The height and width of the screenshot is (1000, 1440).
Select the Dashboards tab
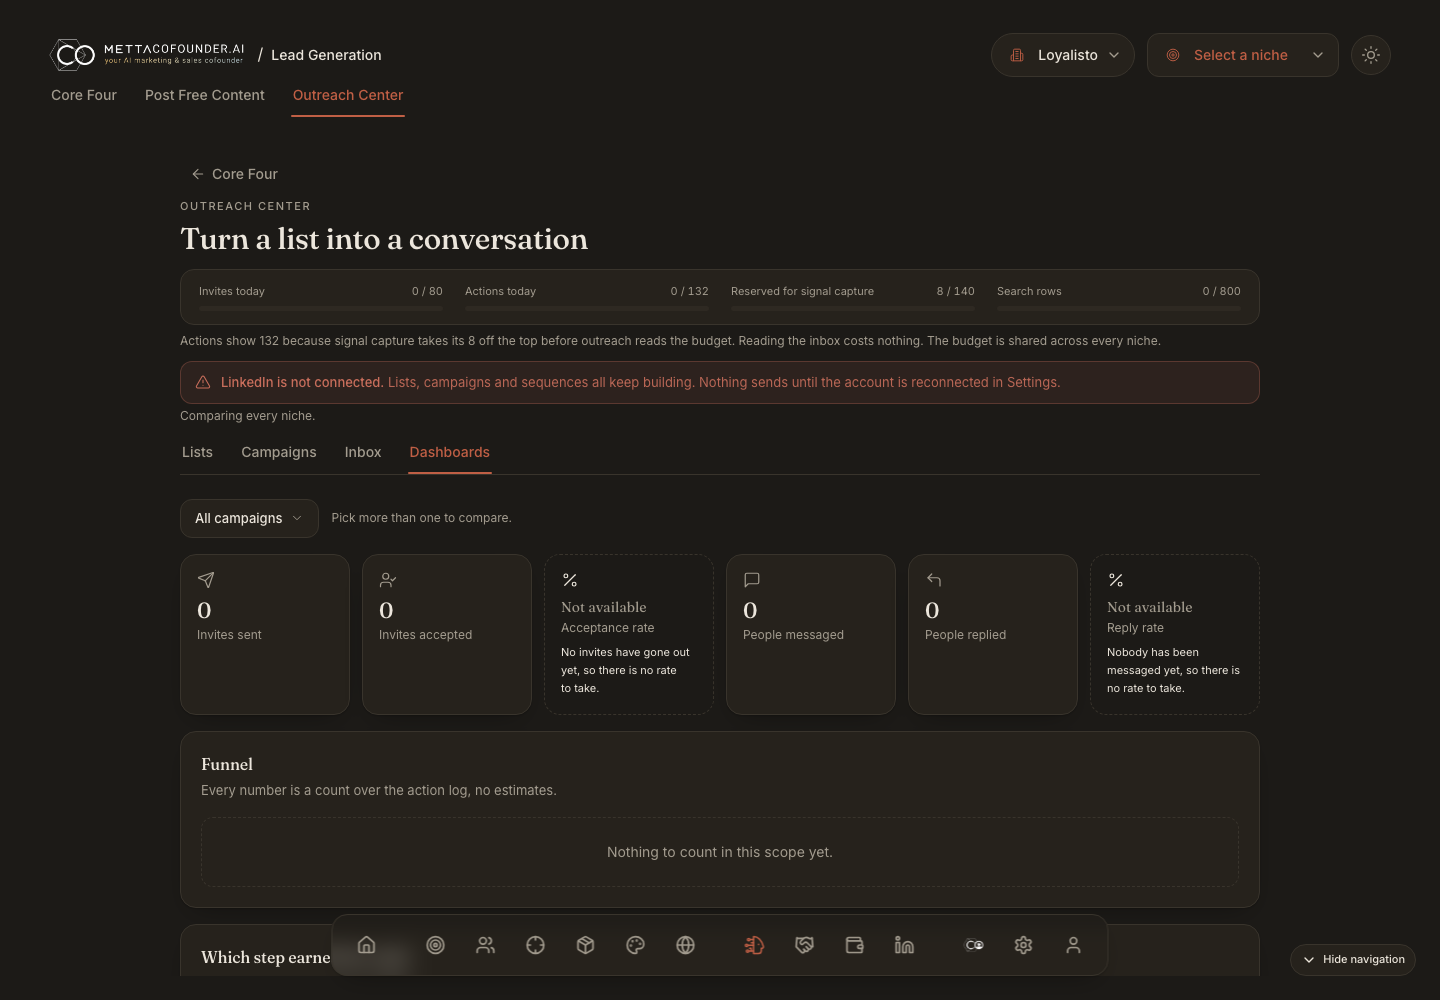(x=450, y=452)
